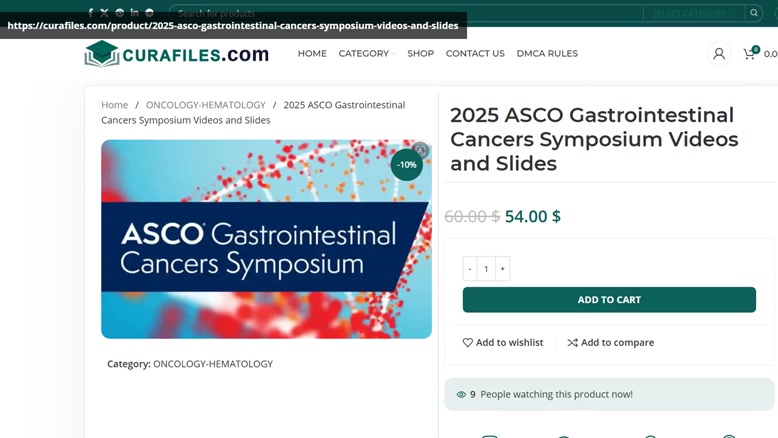Click the search magnifier icon
Viewport: 778px width, 438px height.
point(754,13)
